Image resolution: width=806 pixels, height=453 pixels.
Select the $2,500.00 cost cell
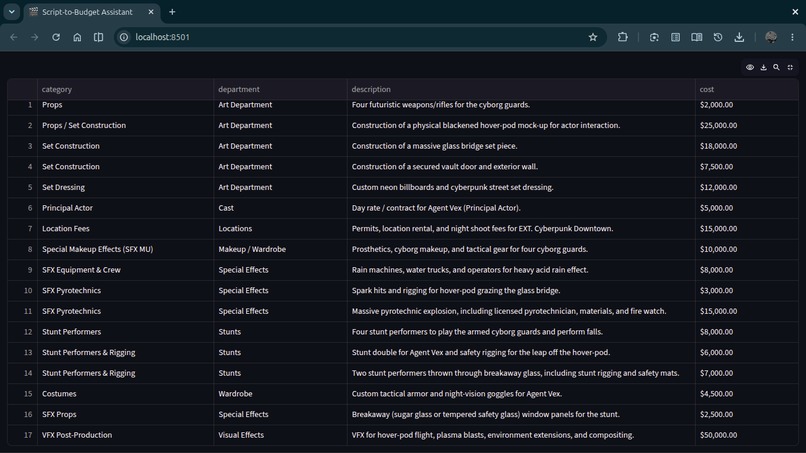pyautogui.click(x=746, y=414)
